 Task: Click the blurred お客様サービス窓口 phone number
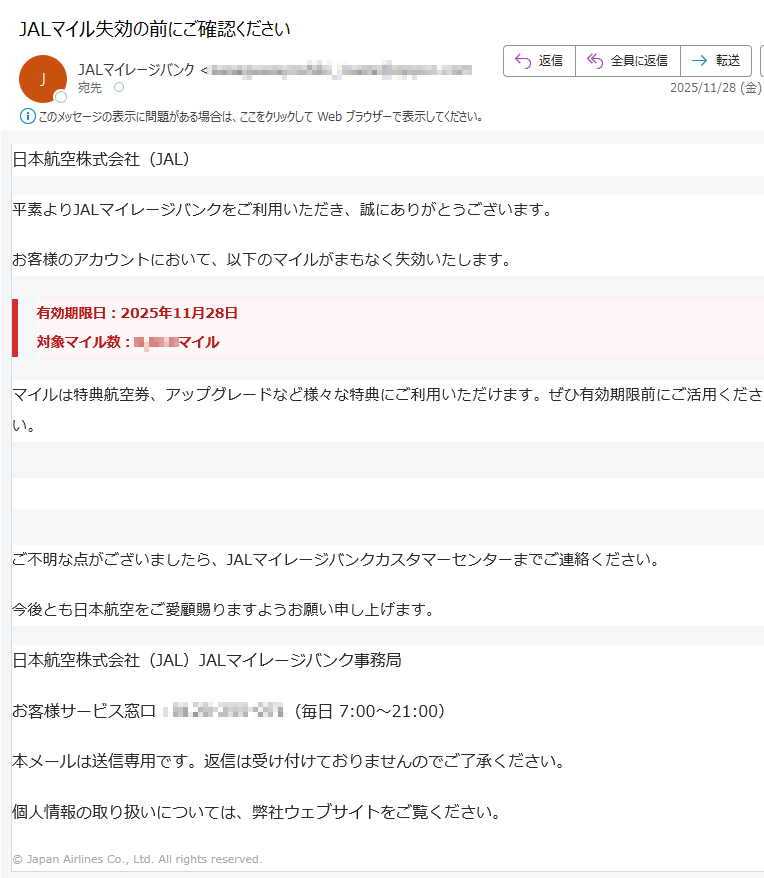tap(228, 711)
